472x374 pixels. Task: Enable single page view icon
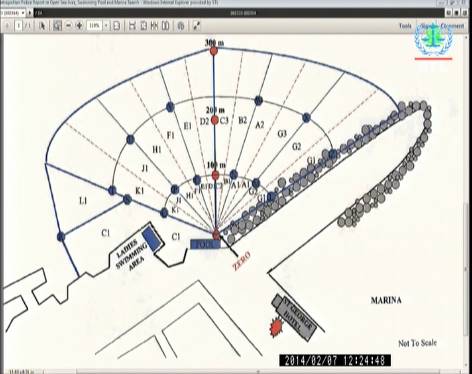pyautogui.click(x=144, y=26)
